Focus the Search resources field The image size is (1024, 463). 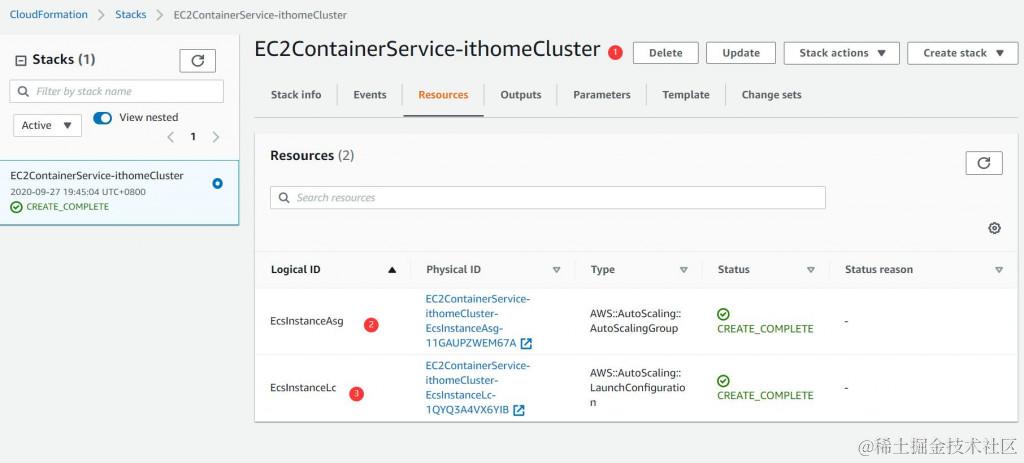tap(547, 197)
